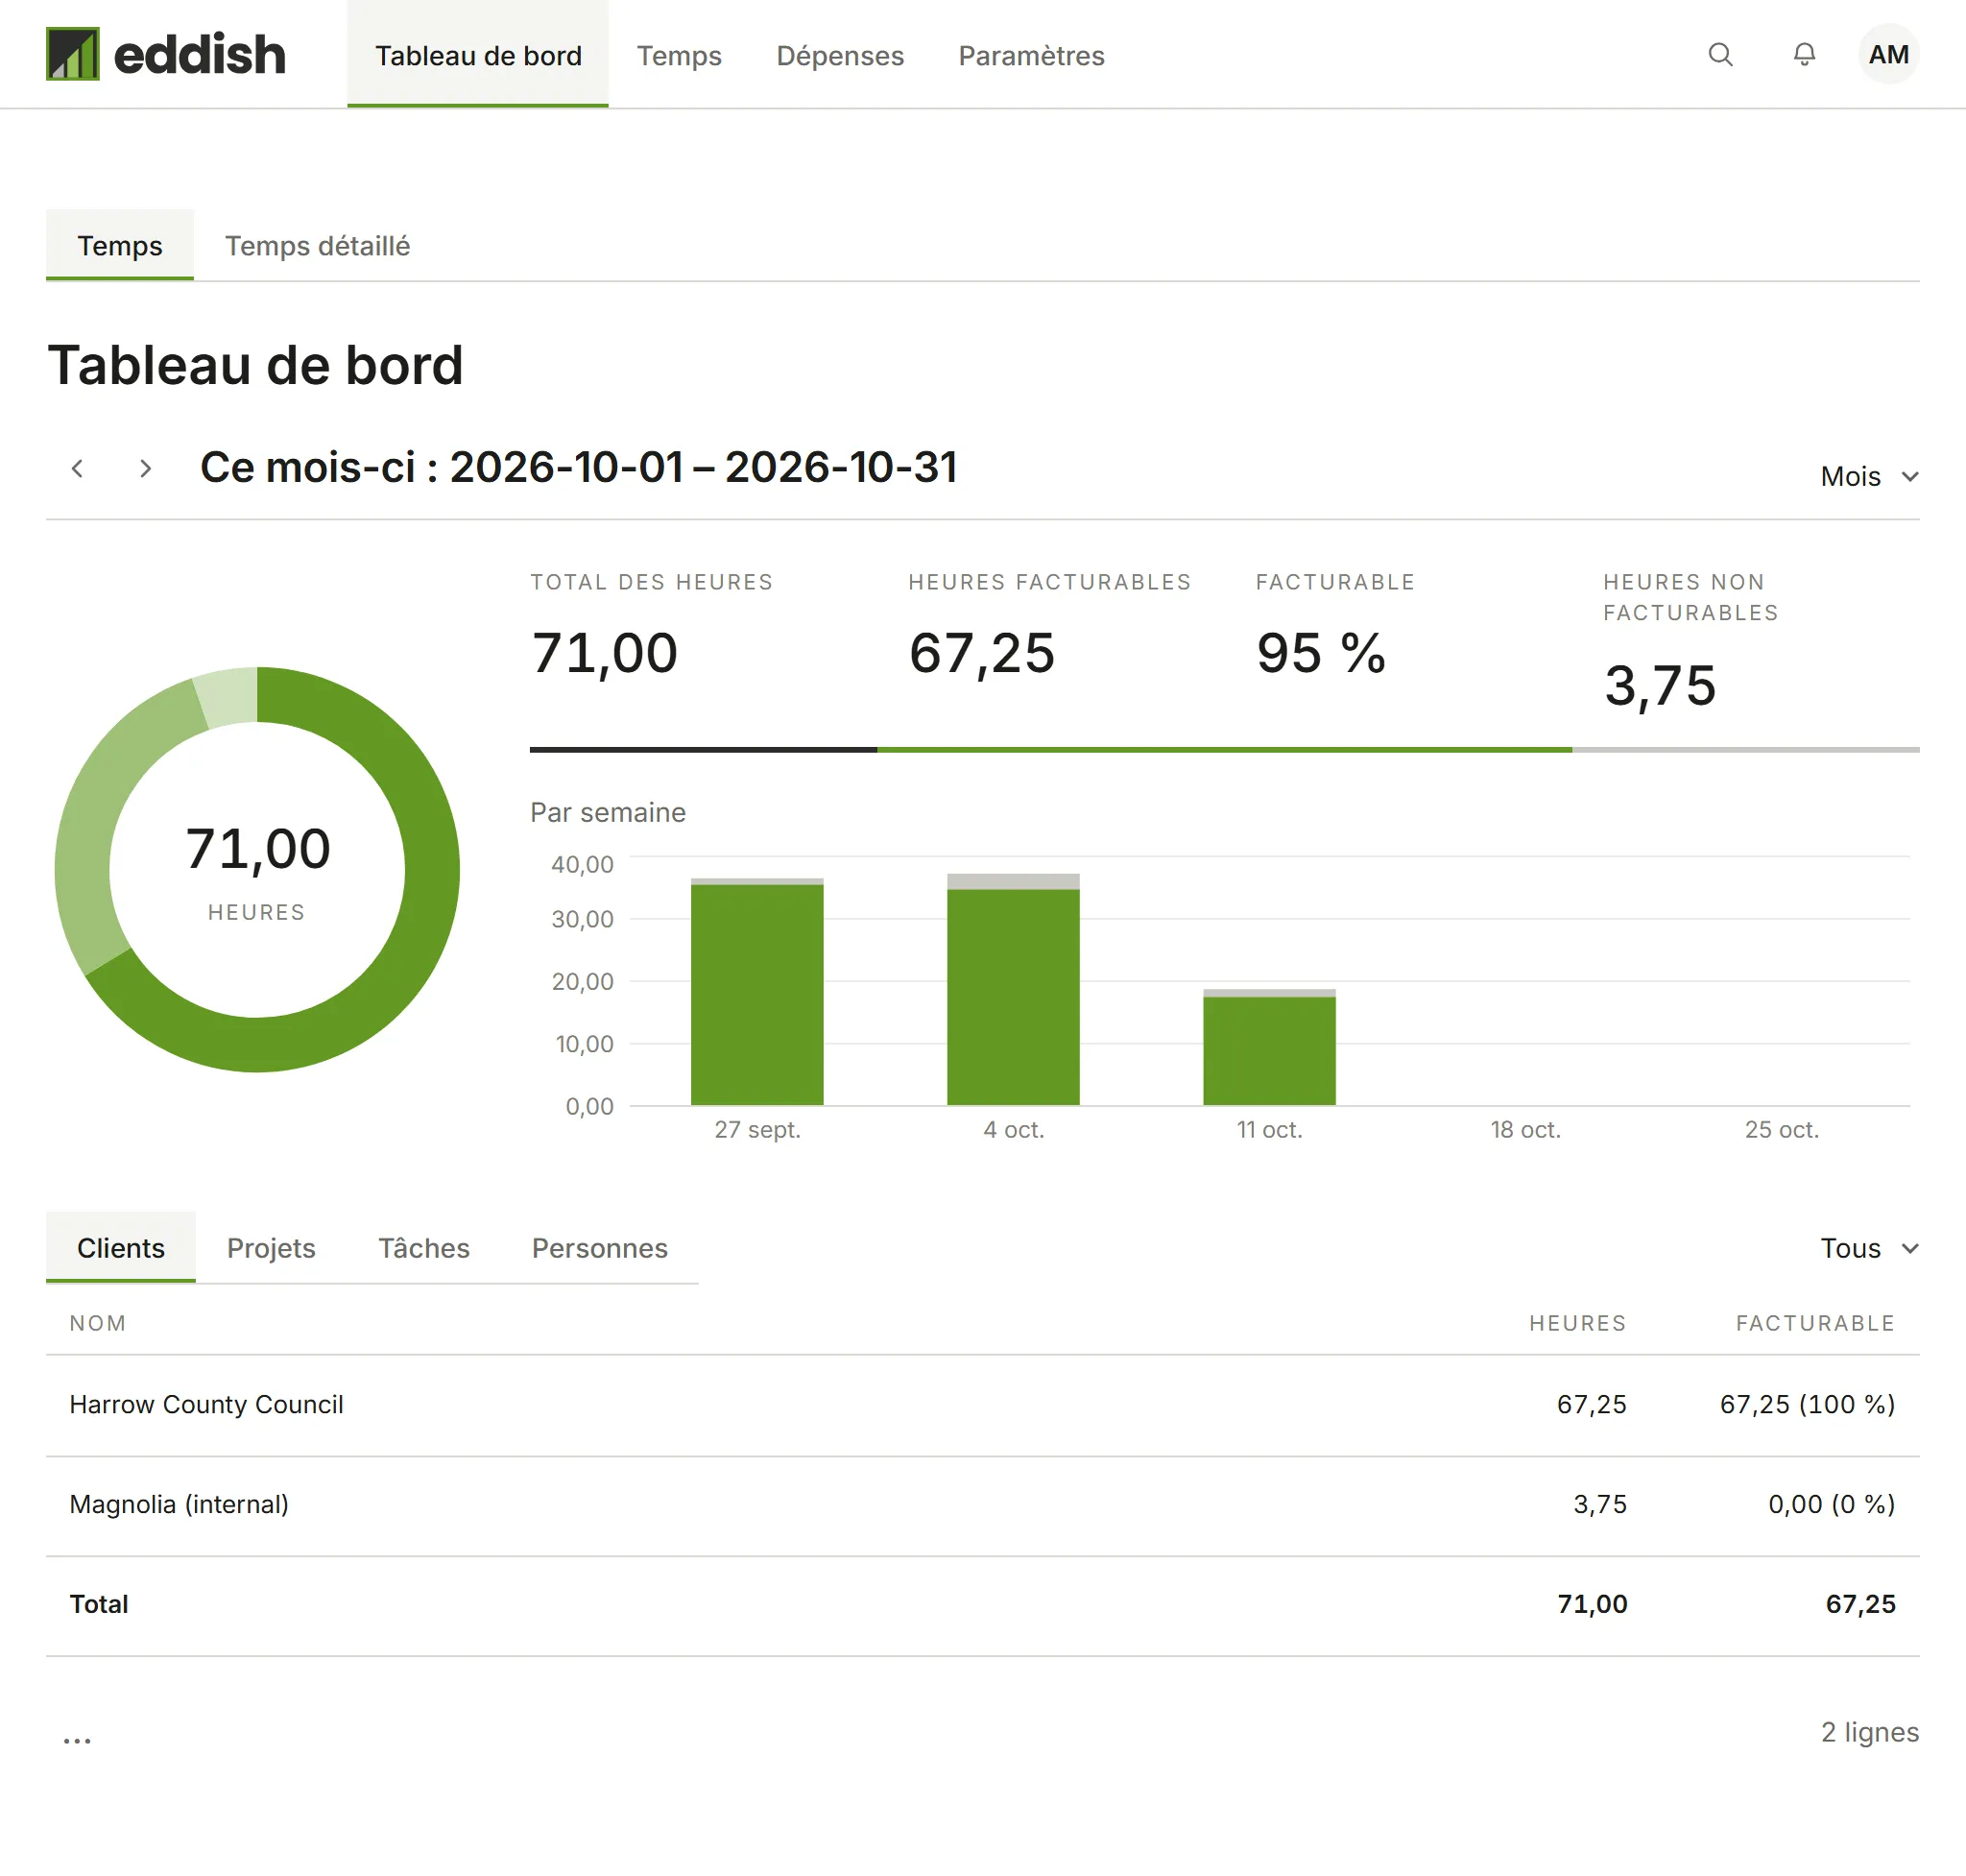Expand the Tous filter dropdown
The image size is (1966, 1876).
tap(1868, 1248)
